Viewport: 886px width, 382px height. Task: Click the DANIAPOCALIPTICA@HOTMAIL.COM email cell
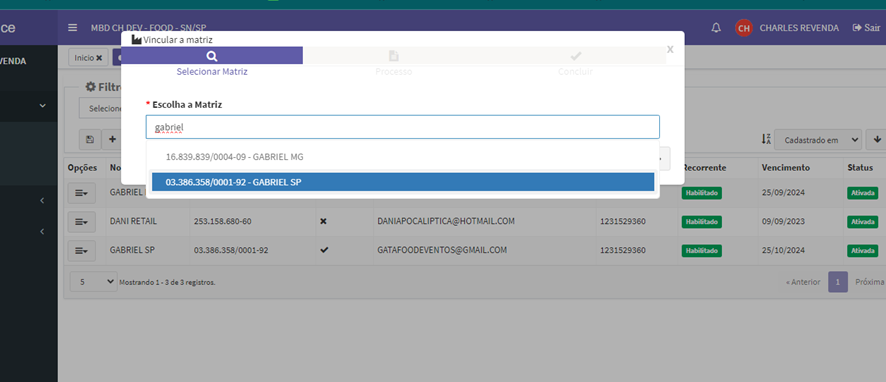click(446, 221)
